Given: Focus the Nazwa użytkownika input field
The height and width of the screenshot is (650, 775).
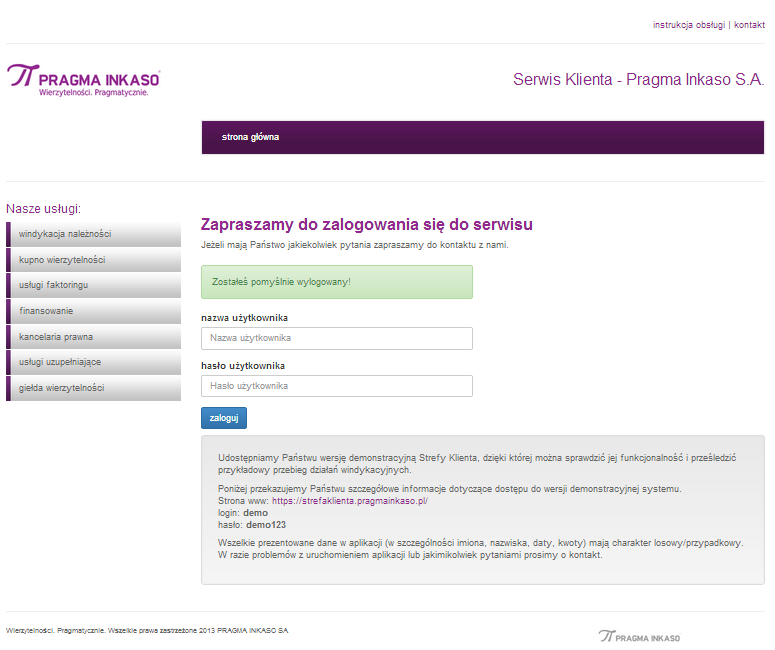Looking at the screenshot, I should [x=337, y=338].
